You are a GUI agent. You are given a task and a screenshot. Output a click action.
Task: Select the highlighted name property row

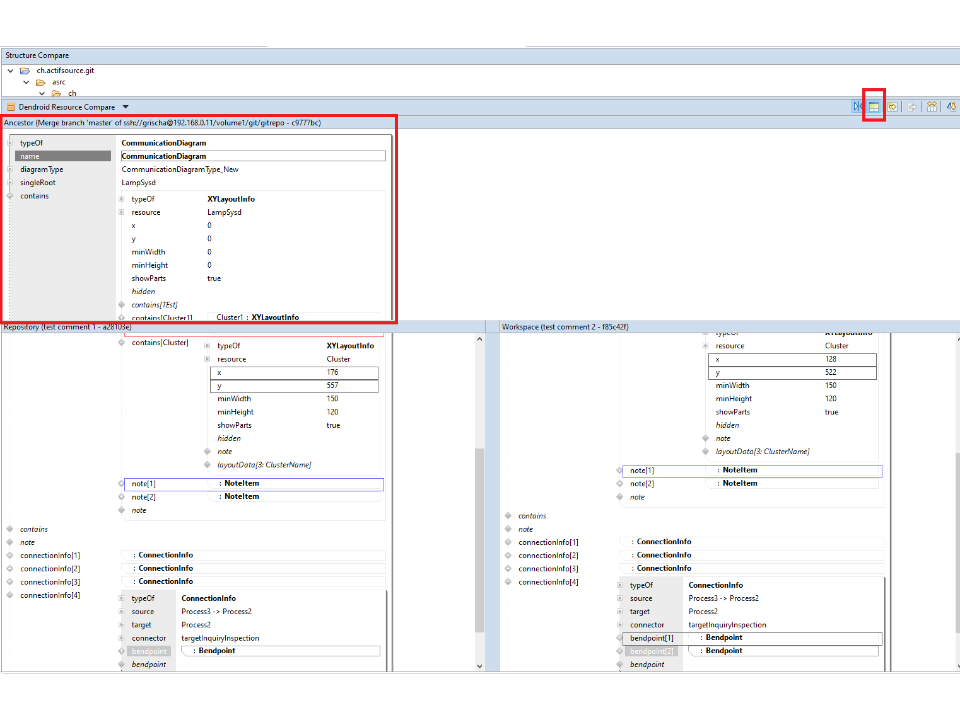pyautogui.click(x=62, y=156)
